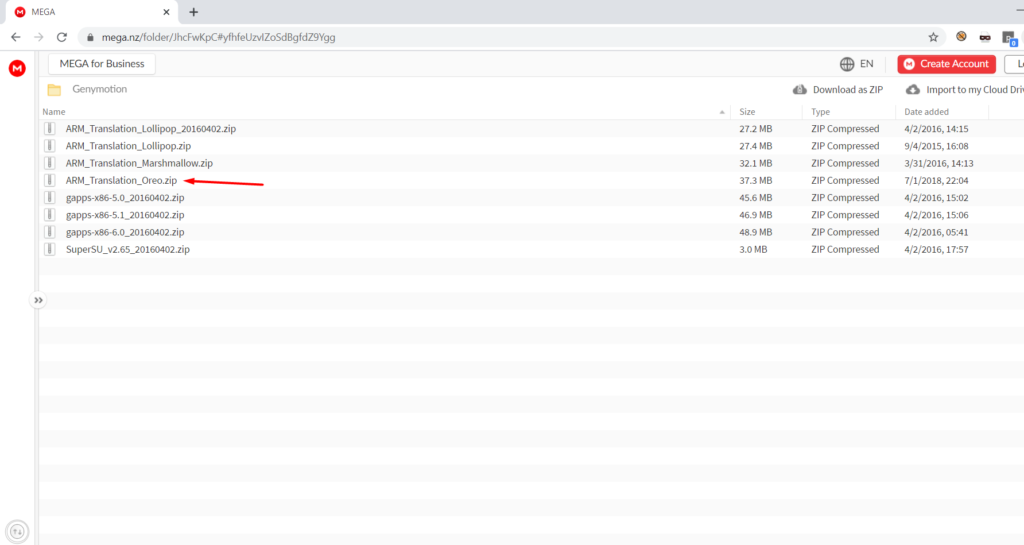Click the 27.2 MB size cell
Screen dimensions: 1024x545
tap(756, 129)
